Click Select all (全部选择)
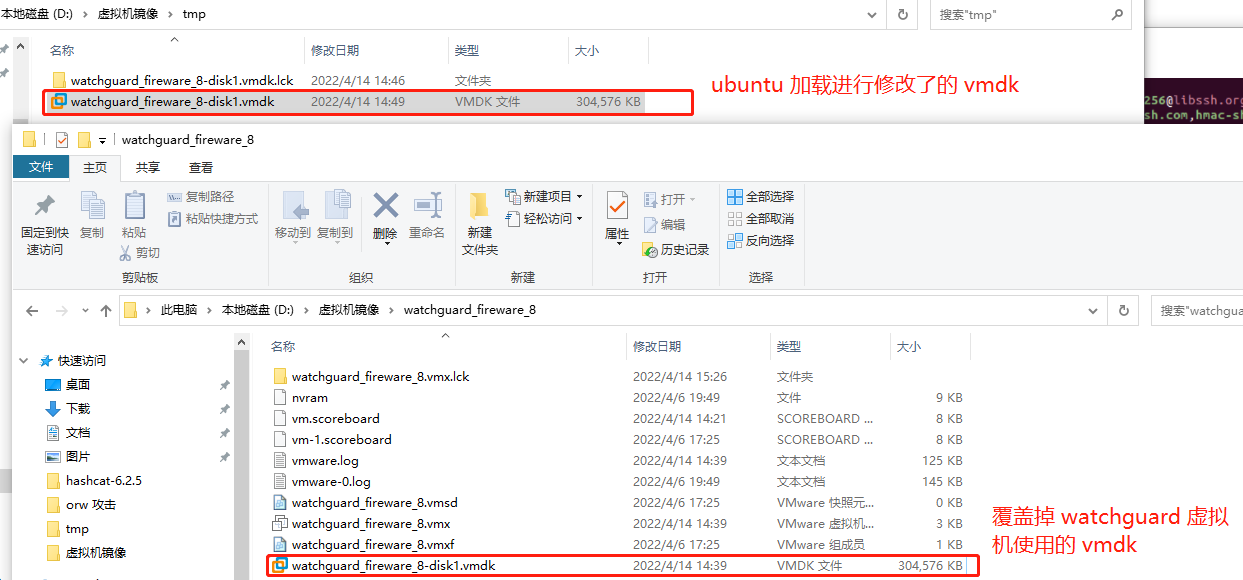Image resolution: width=1243 pixels, height=580 pixels. tap(760, 196)
